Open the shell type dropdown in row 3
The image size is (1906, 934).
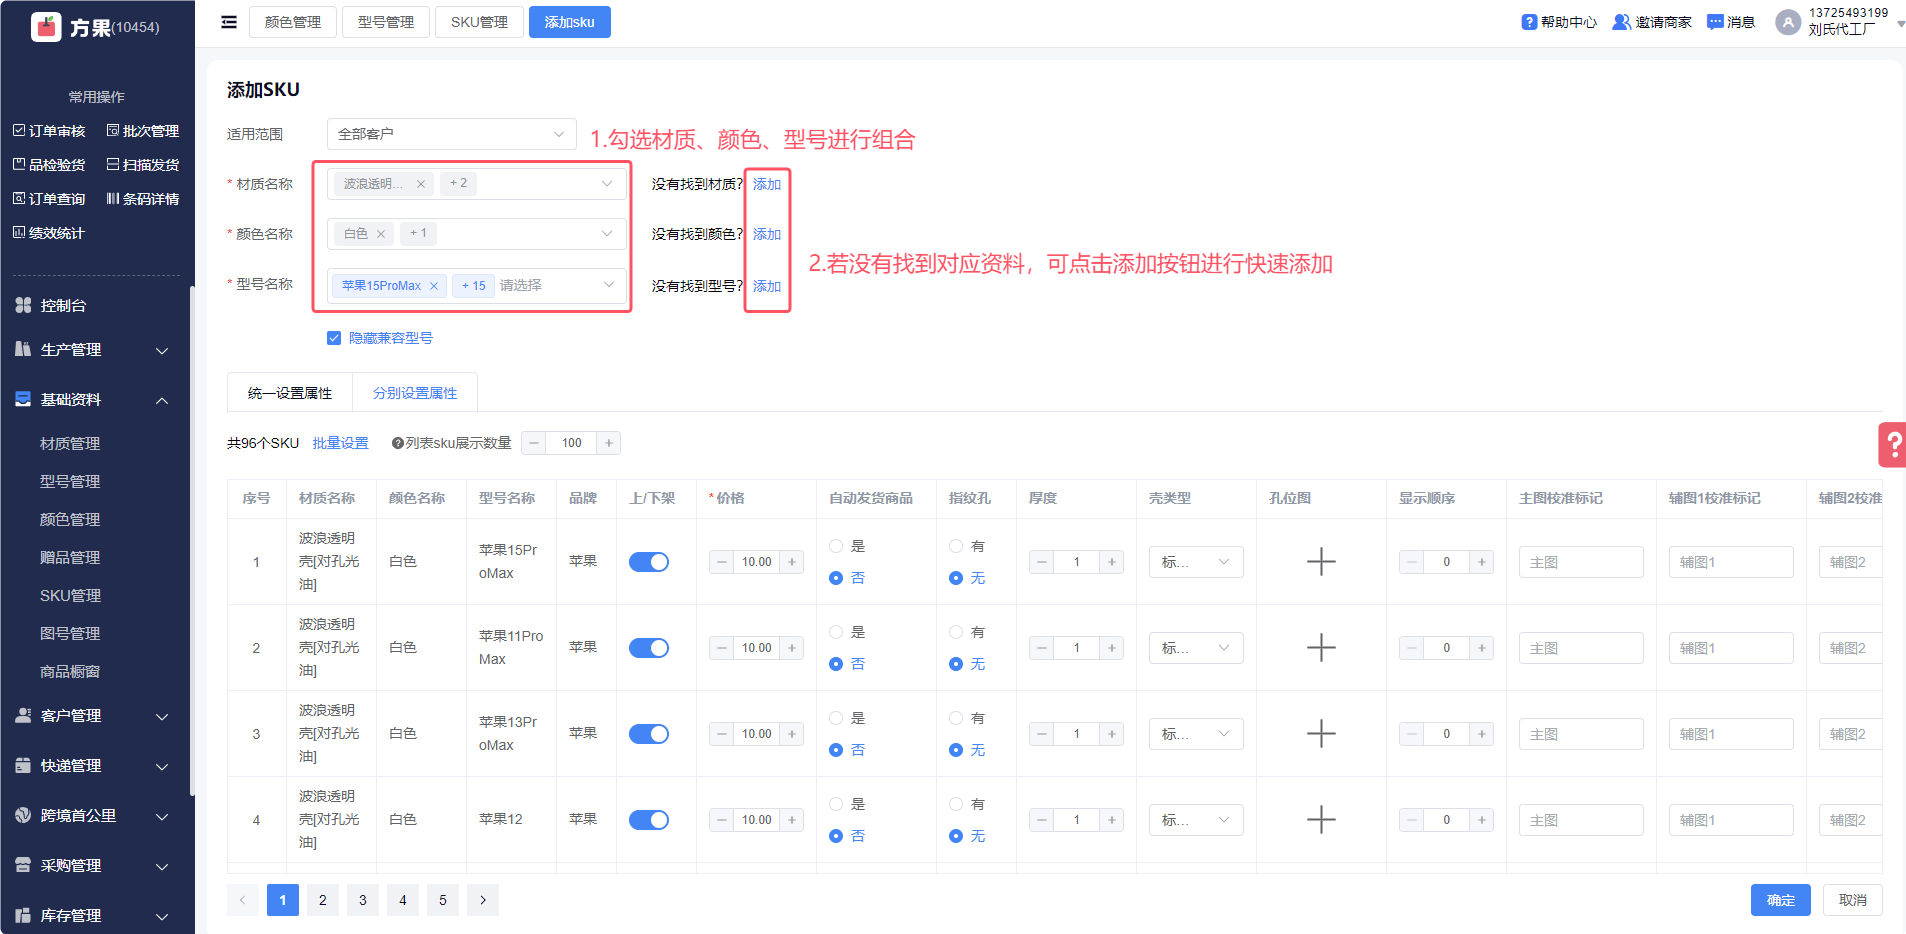tap(1195, 734)
